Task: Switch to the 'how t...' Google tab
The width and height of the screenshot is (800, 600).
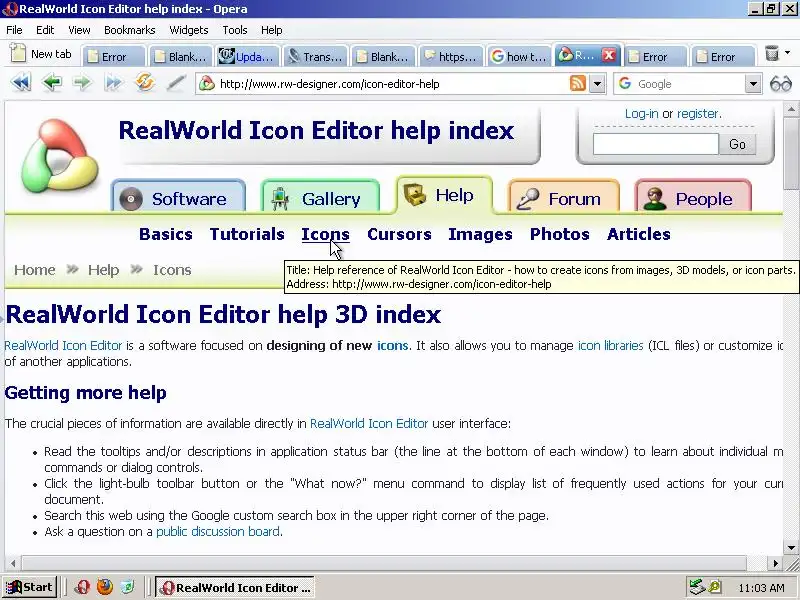Action: point(518,57)
